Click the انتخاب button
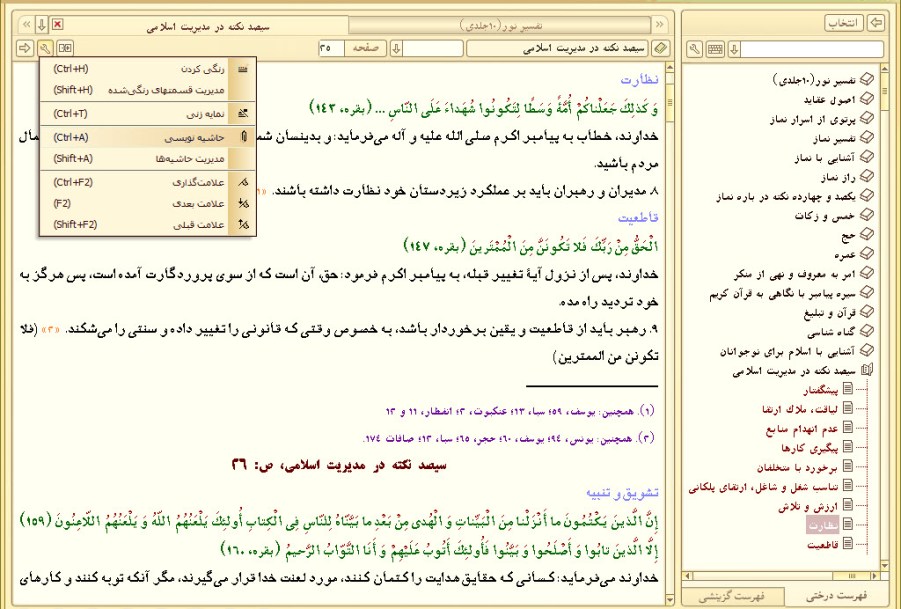This screenshot has width=901, height=609. coord(844,23)
